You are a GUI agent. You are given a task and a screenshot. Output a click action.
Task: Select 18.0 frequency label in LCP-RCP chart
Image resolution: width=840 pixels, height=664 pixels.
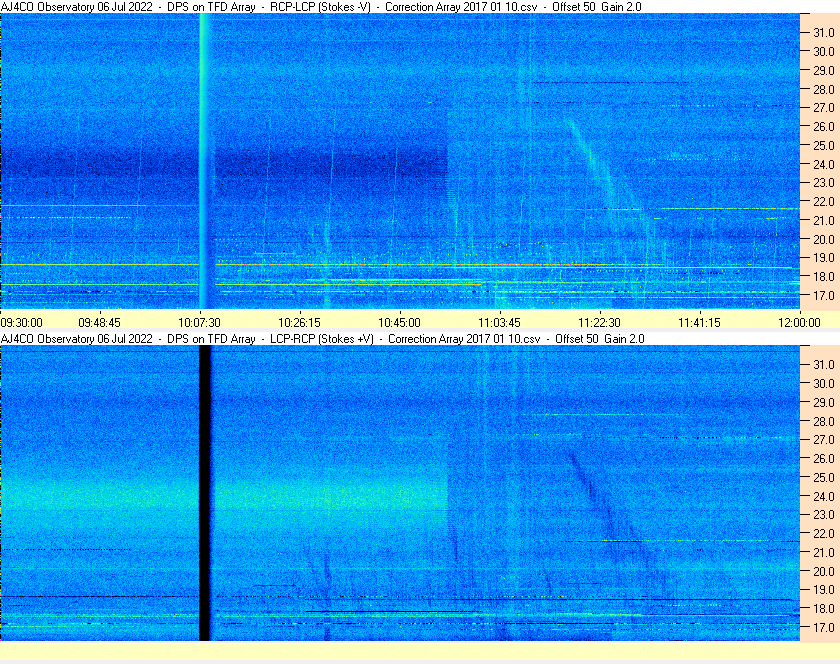point(824,608)
